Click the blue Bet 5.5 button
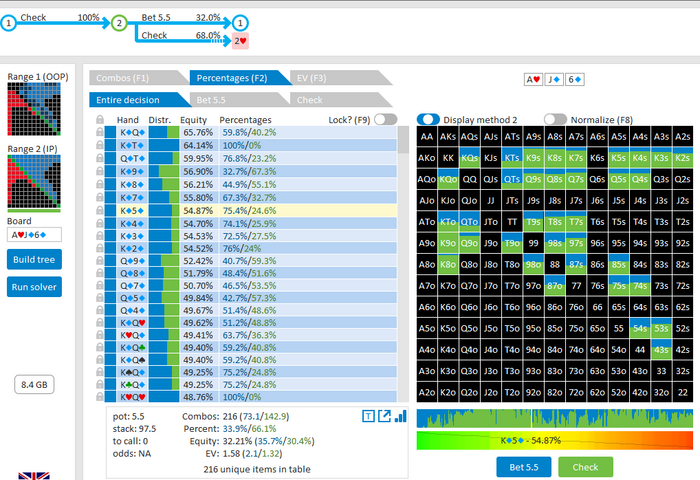Viewport: 700px width, 480px height. pos(524,467)
